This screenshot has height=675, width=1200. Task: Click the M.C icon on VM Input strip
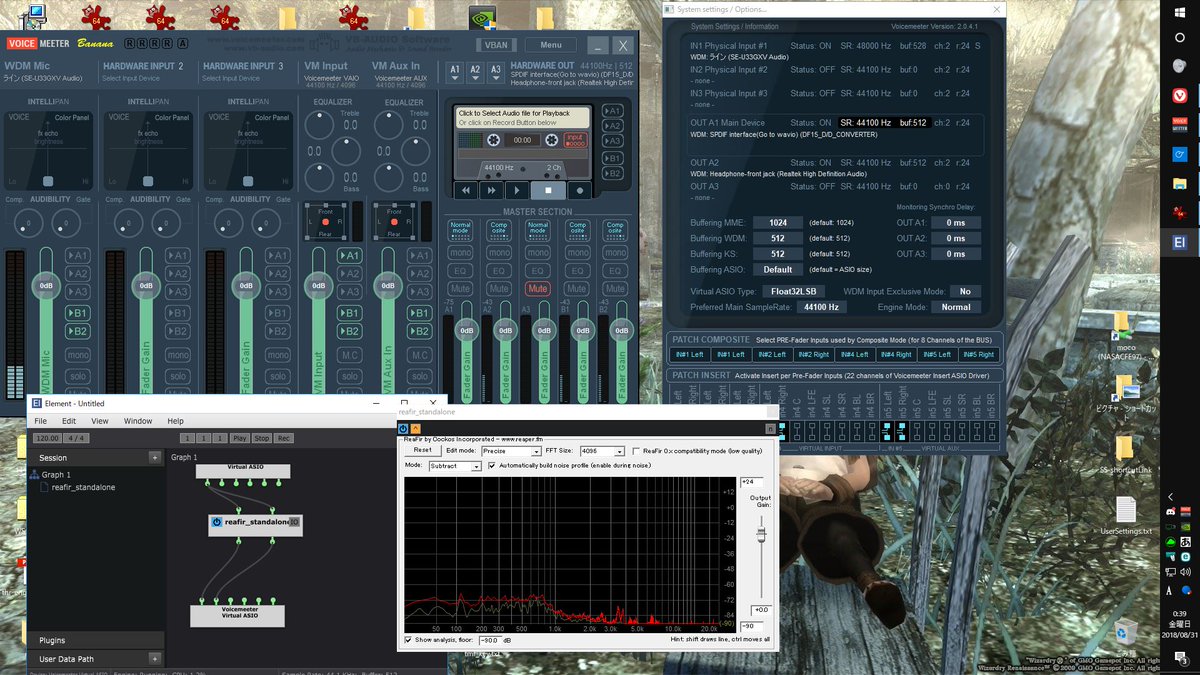click(349, 353)
